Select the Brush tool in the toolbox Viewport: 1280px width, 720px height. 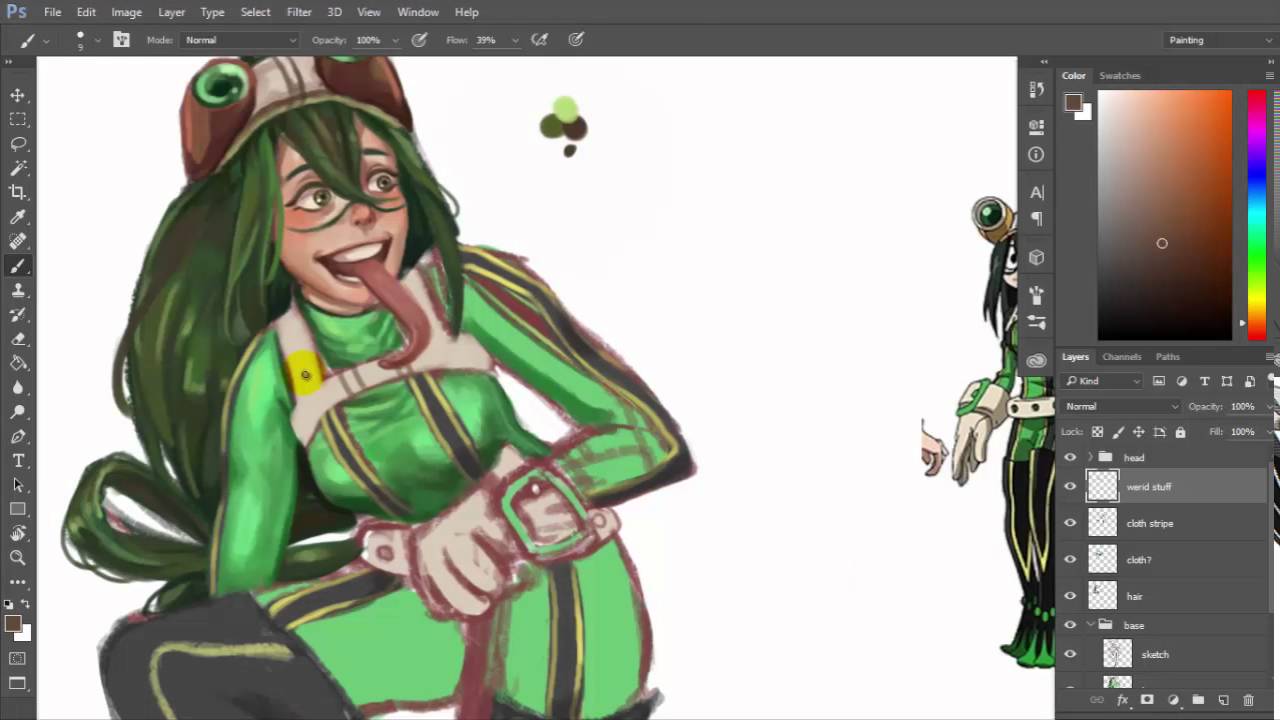18,266
